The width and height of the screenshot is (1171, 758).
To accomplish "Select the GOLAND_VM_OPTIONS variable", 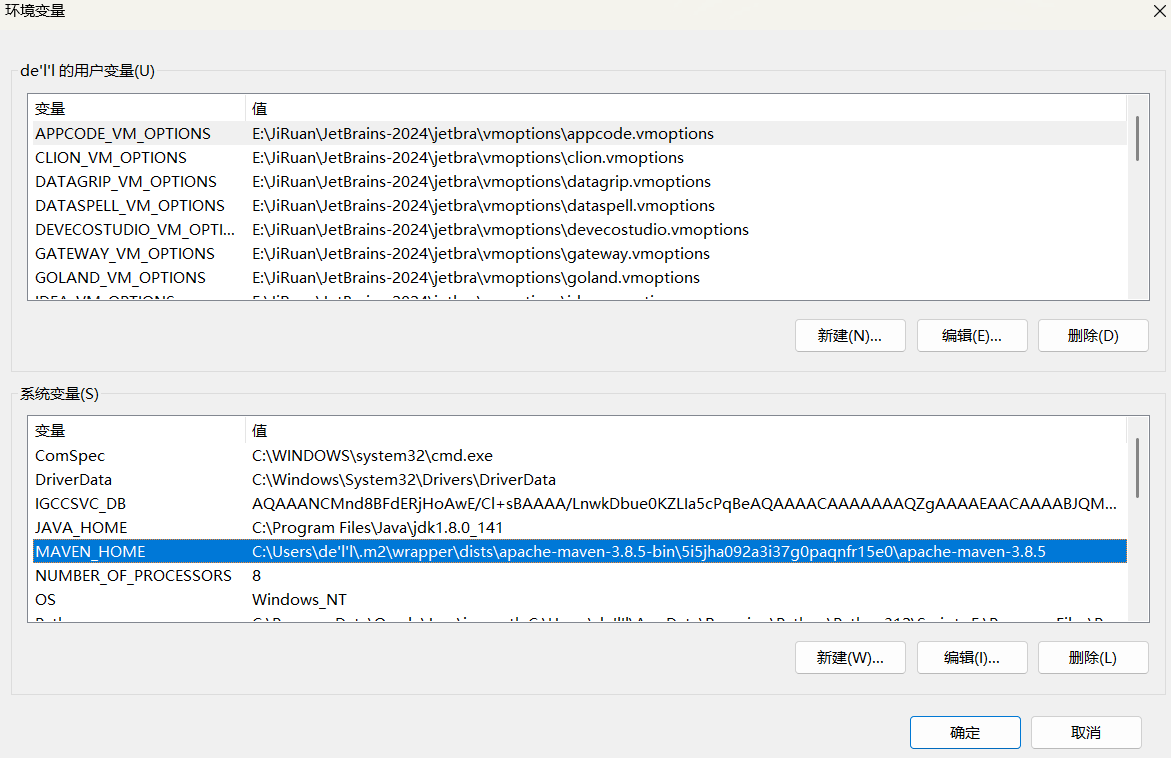I will pyautogui.click(x=120, y=277).
